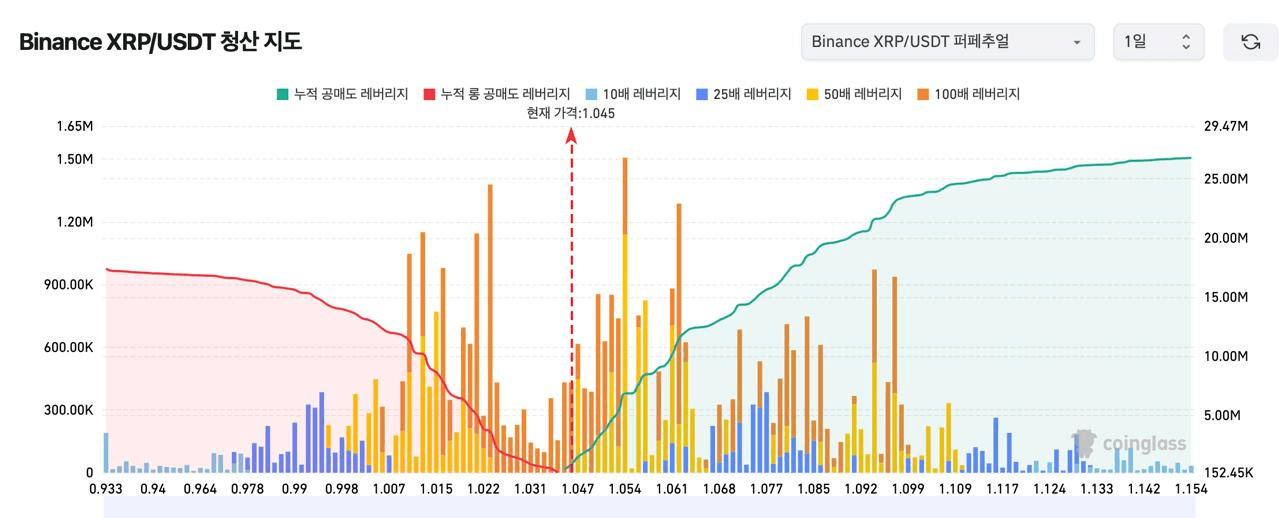Click the x-axis label 1.054
The width and height of the screenshot is (1280, 518).
pos(624,488)
